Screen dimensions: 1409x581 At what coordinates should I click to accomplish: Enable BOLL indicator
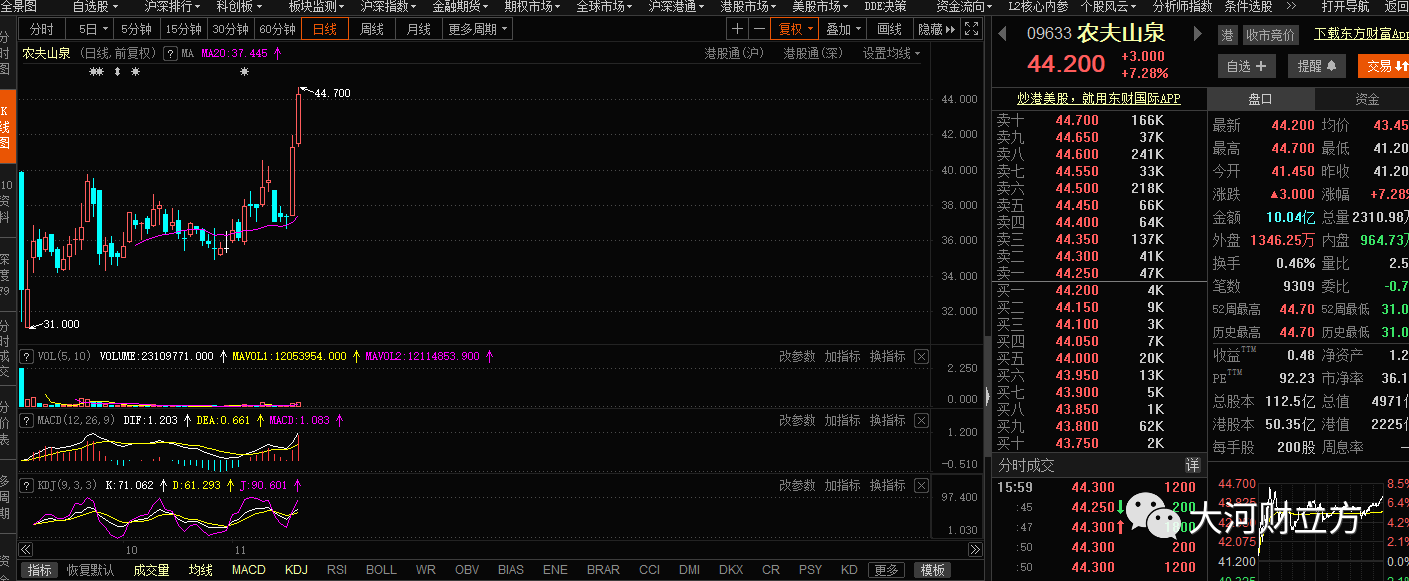pos(381,570)
